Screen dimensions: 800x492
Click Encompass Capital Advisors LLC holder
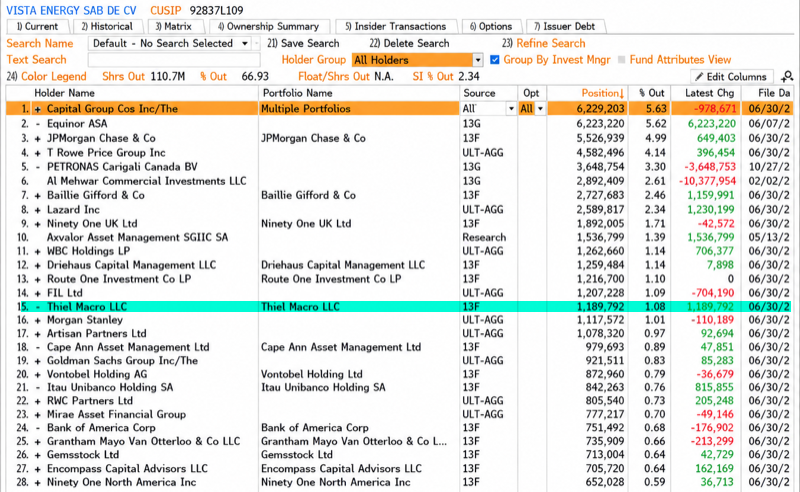(127, 469)
